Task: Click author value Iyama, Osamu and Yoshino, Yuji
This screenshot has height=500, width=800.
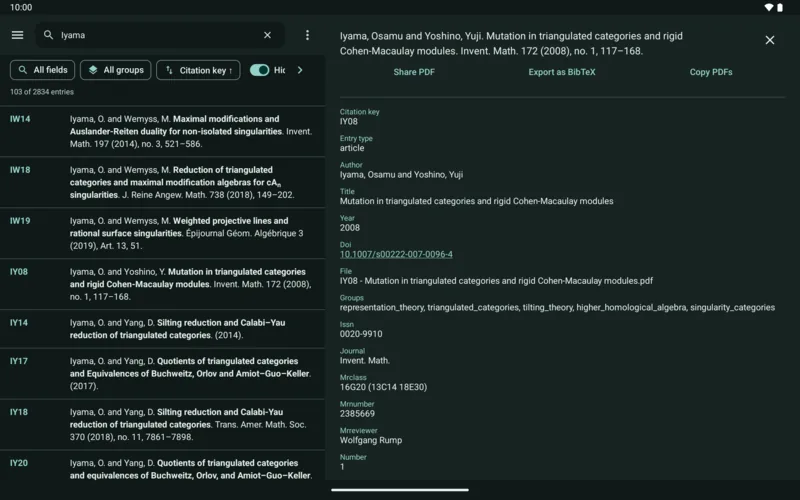Action: (x=402, y=174)
